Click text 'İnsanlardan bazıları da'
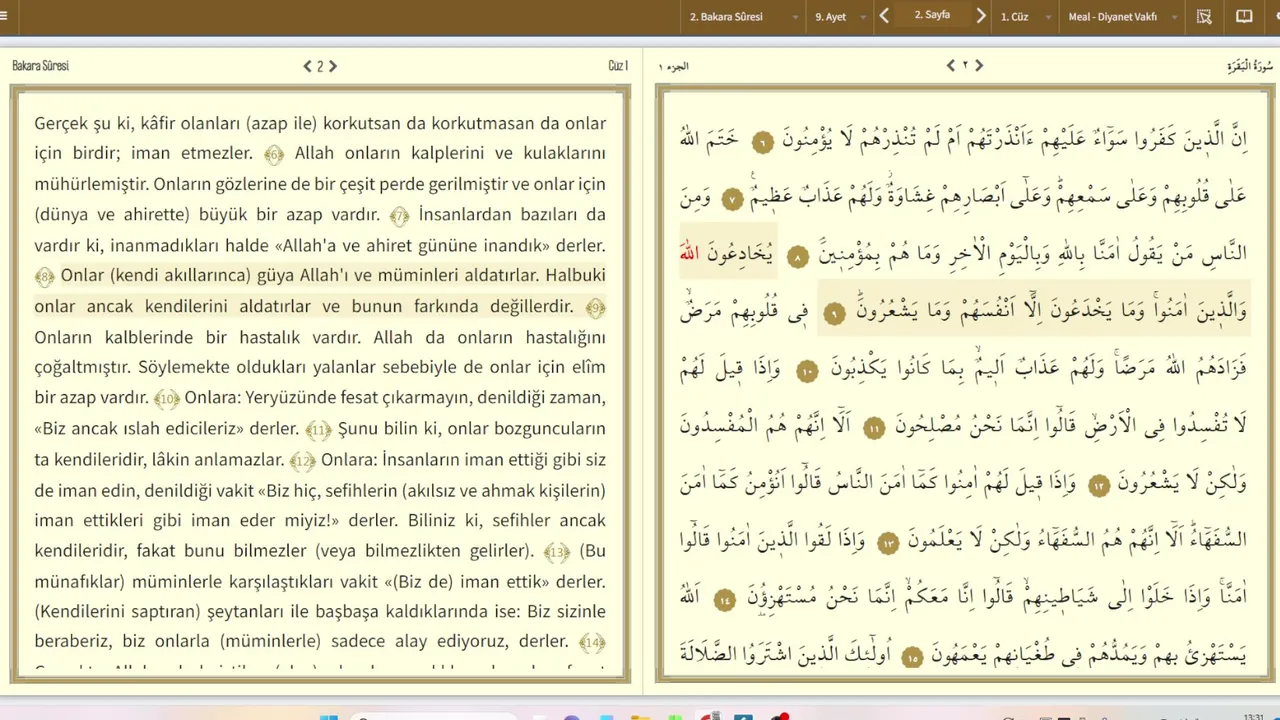This screenshot has height=720, width=1280. point(512,214)
